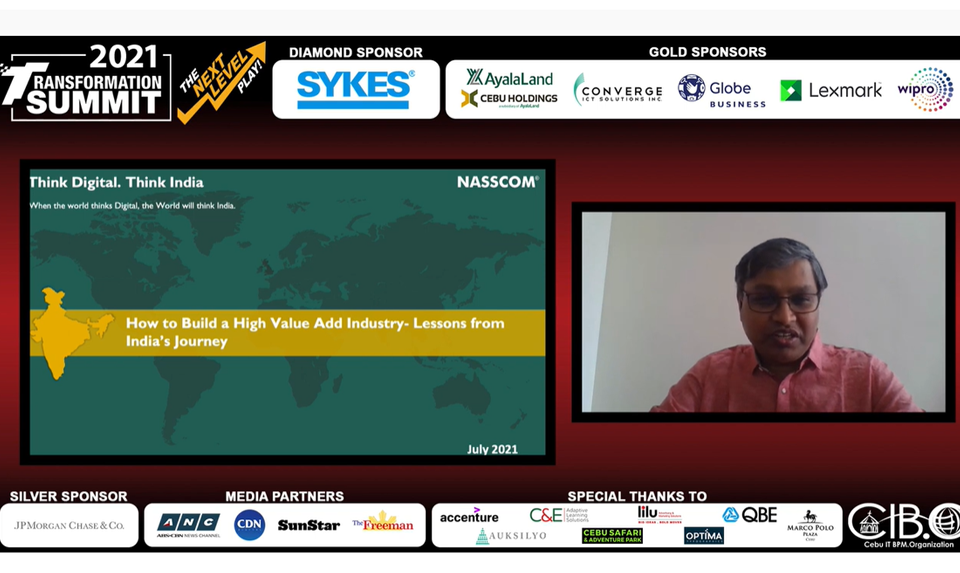Click the JPMorgan Chase & Co. logo
The image size is (960, 573).
[69, 525]
